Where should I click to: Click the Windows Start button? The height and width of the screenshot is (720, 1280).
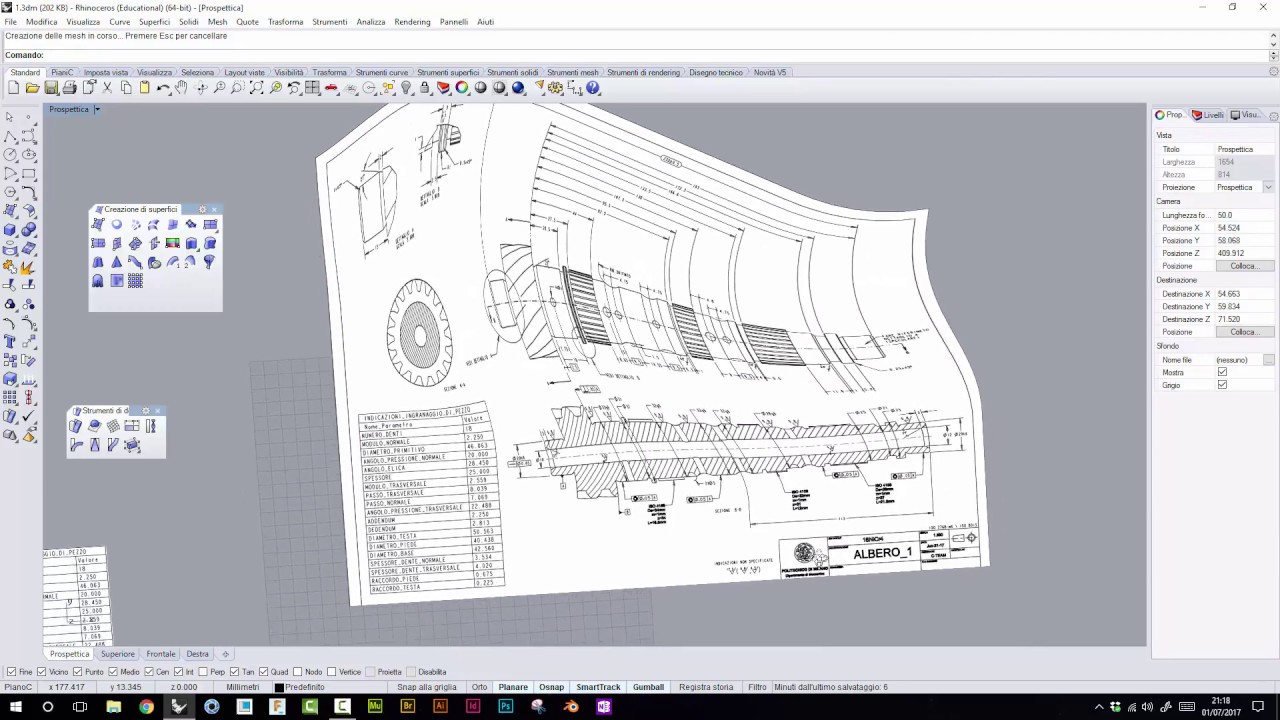16,706
